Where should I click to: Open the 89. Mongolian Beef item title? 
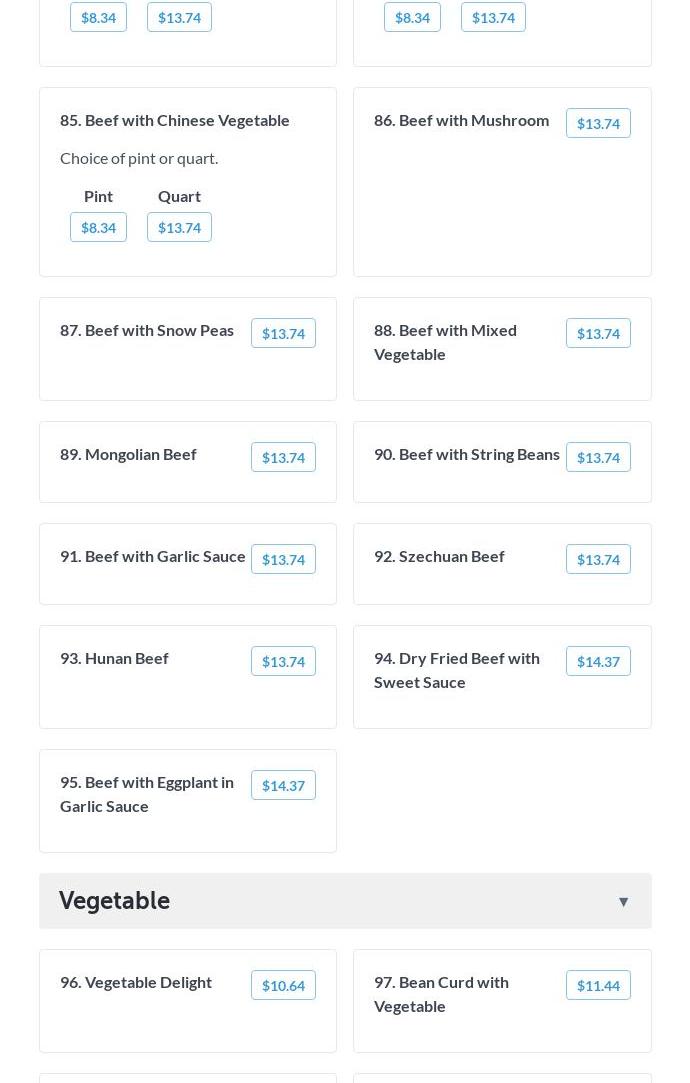[x=128, y=454]
